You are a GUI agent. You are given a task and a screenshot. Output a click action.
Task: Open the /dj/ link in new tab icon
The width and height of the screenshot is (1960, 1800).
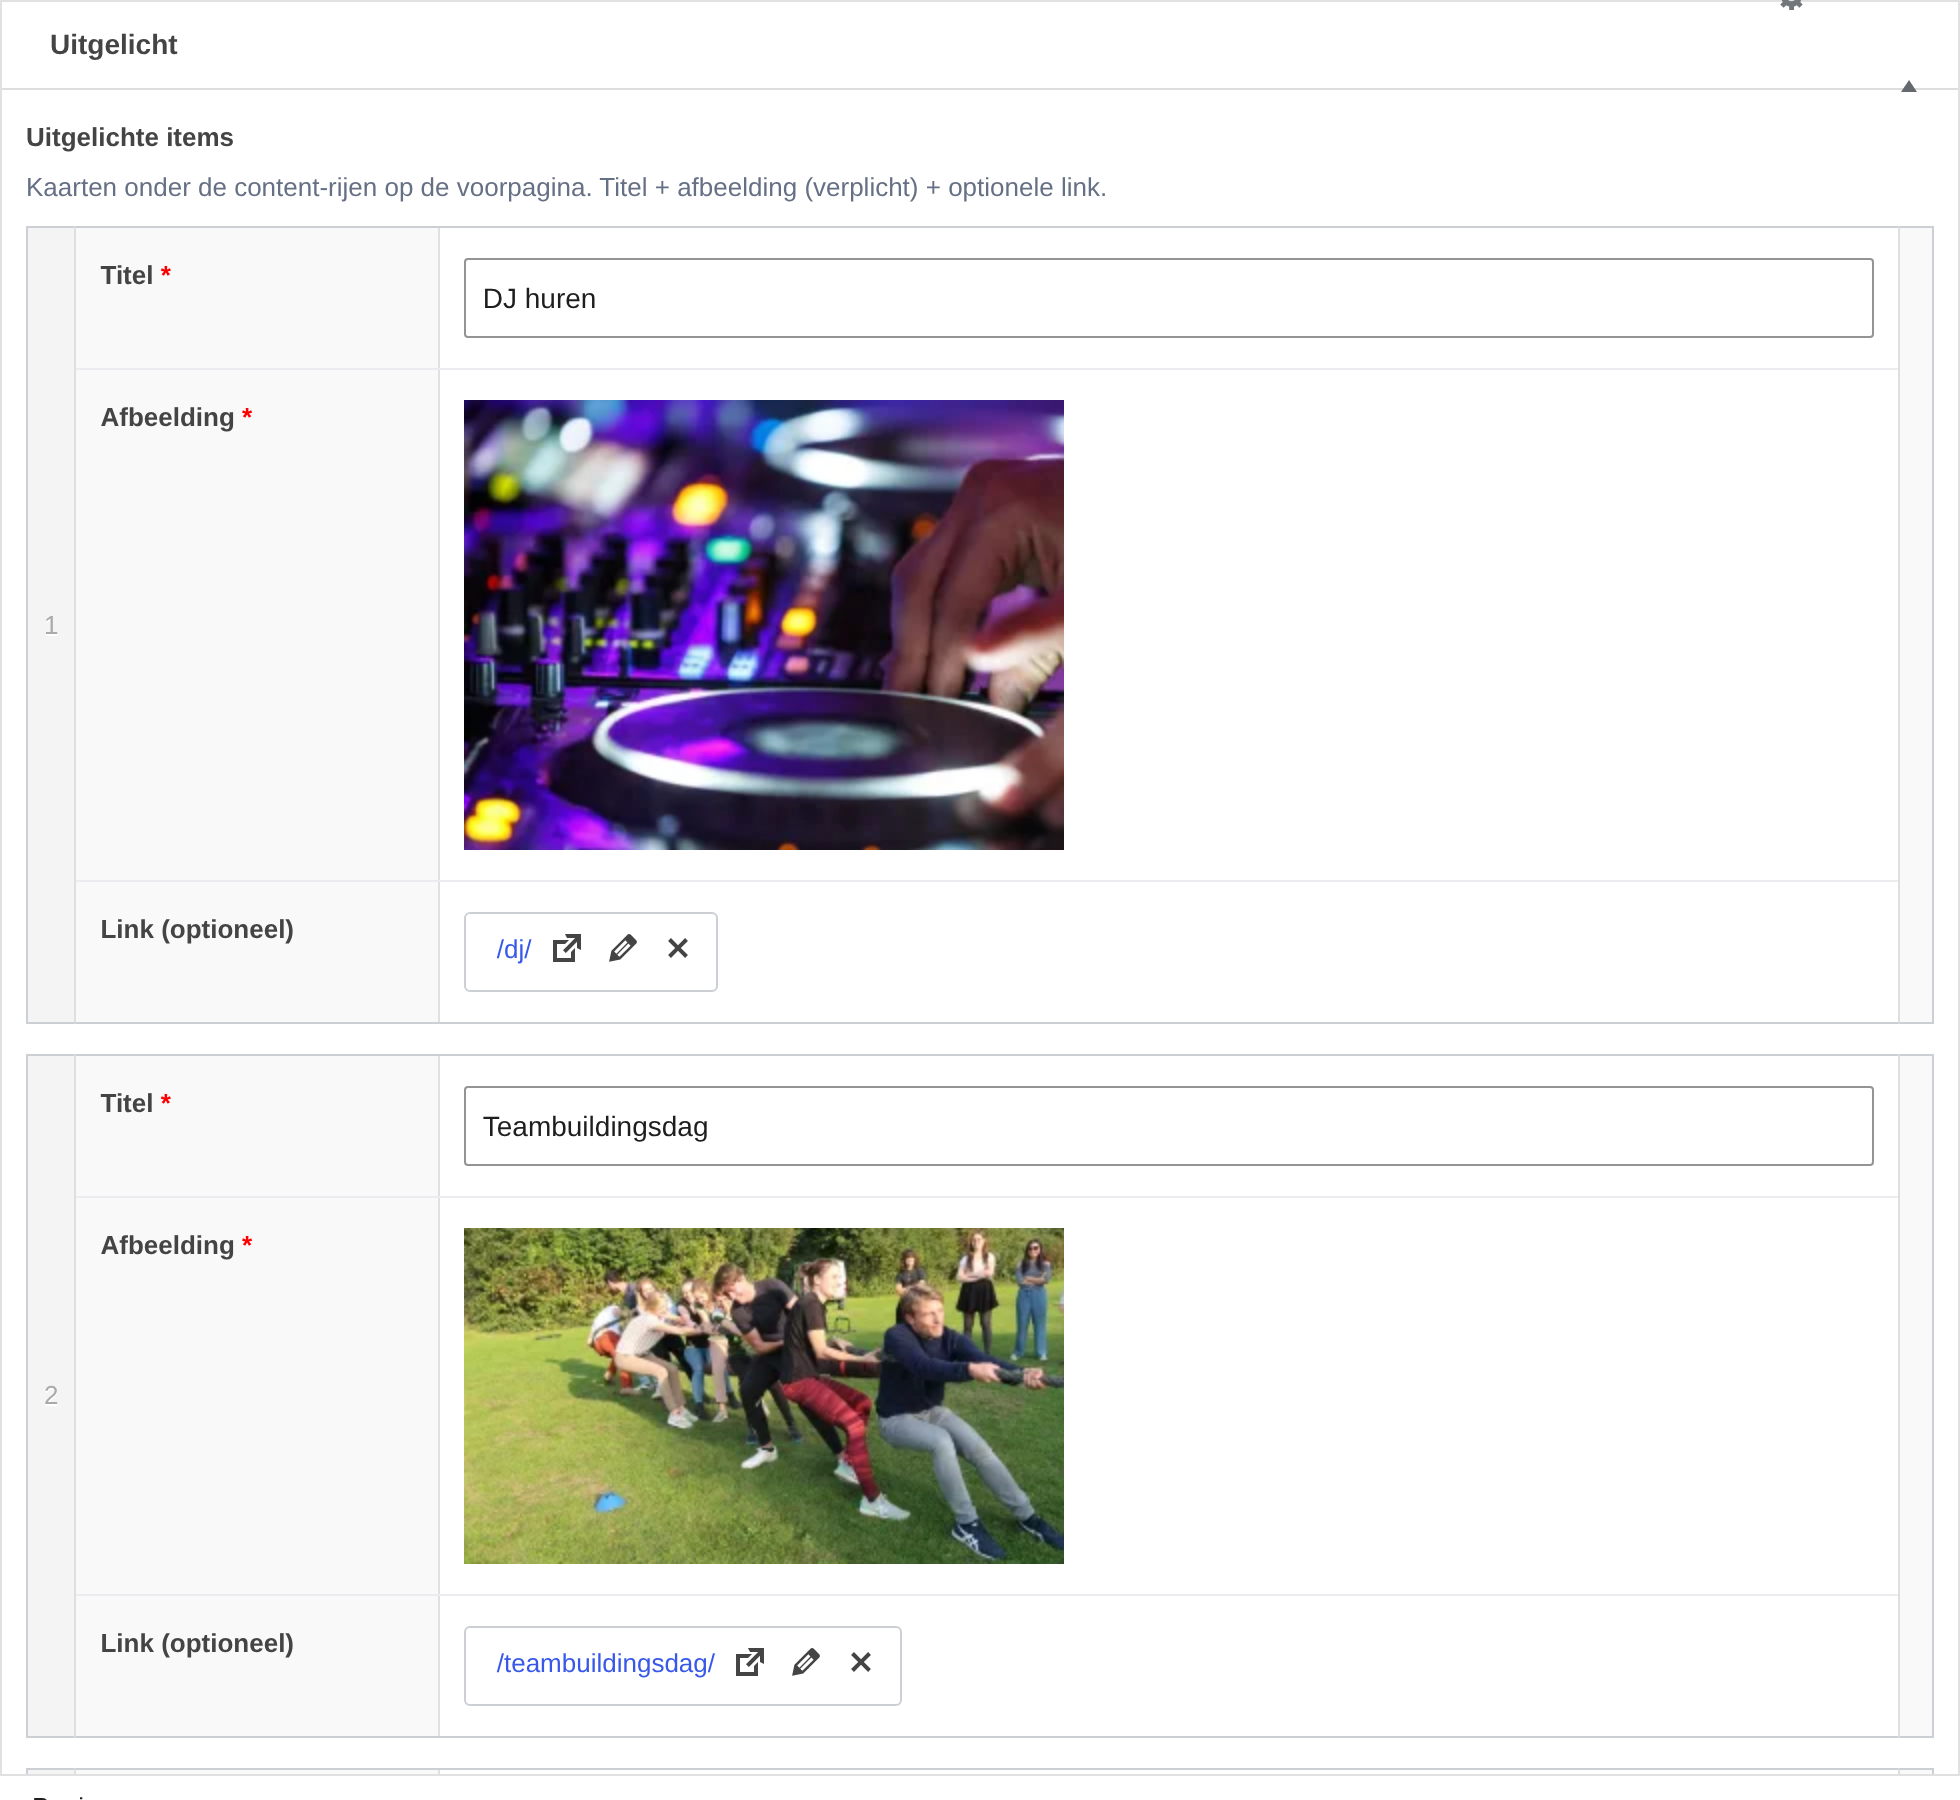(567, 948)
